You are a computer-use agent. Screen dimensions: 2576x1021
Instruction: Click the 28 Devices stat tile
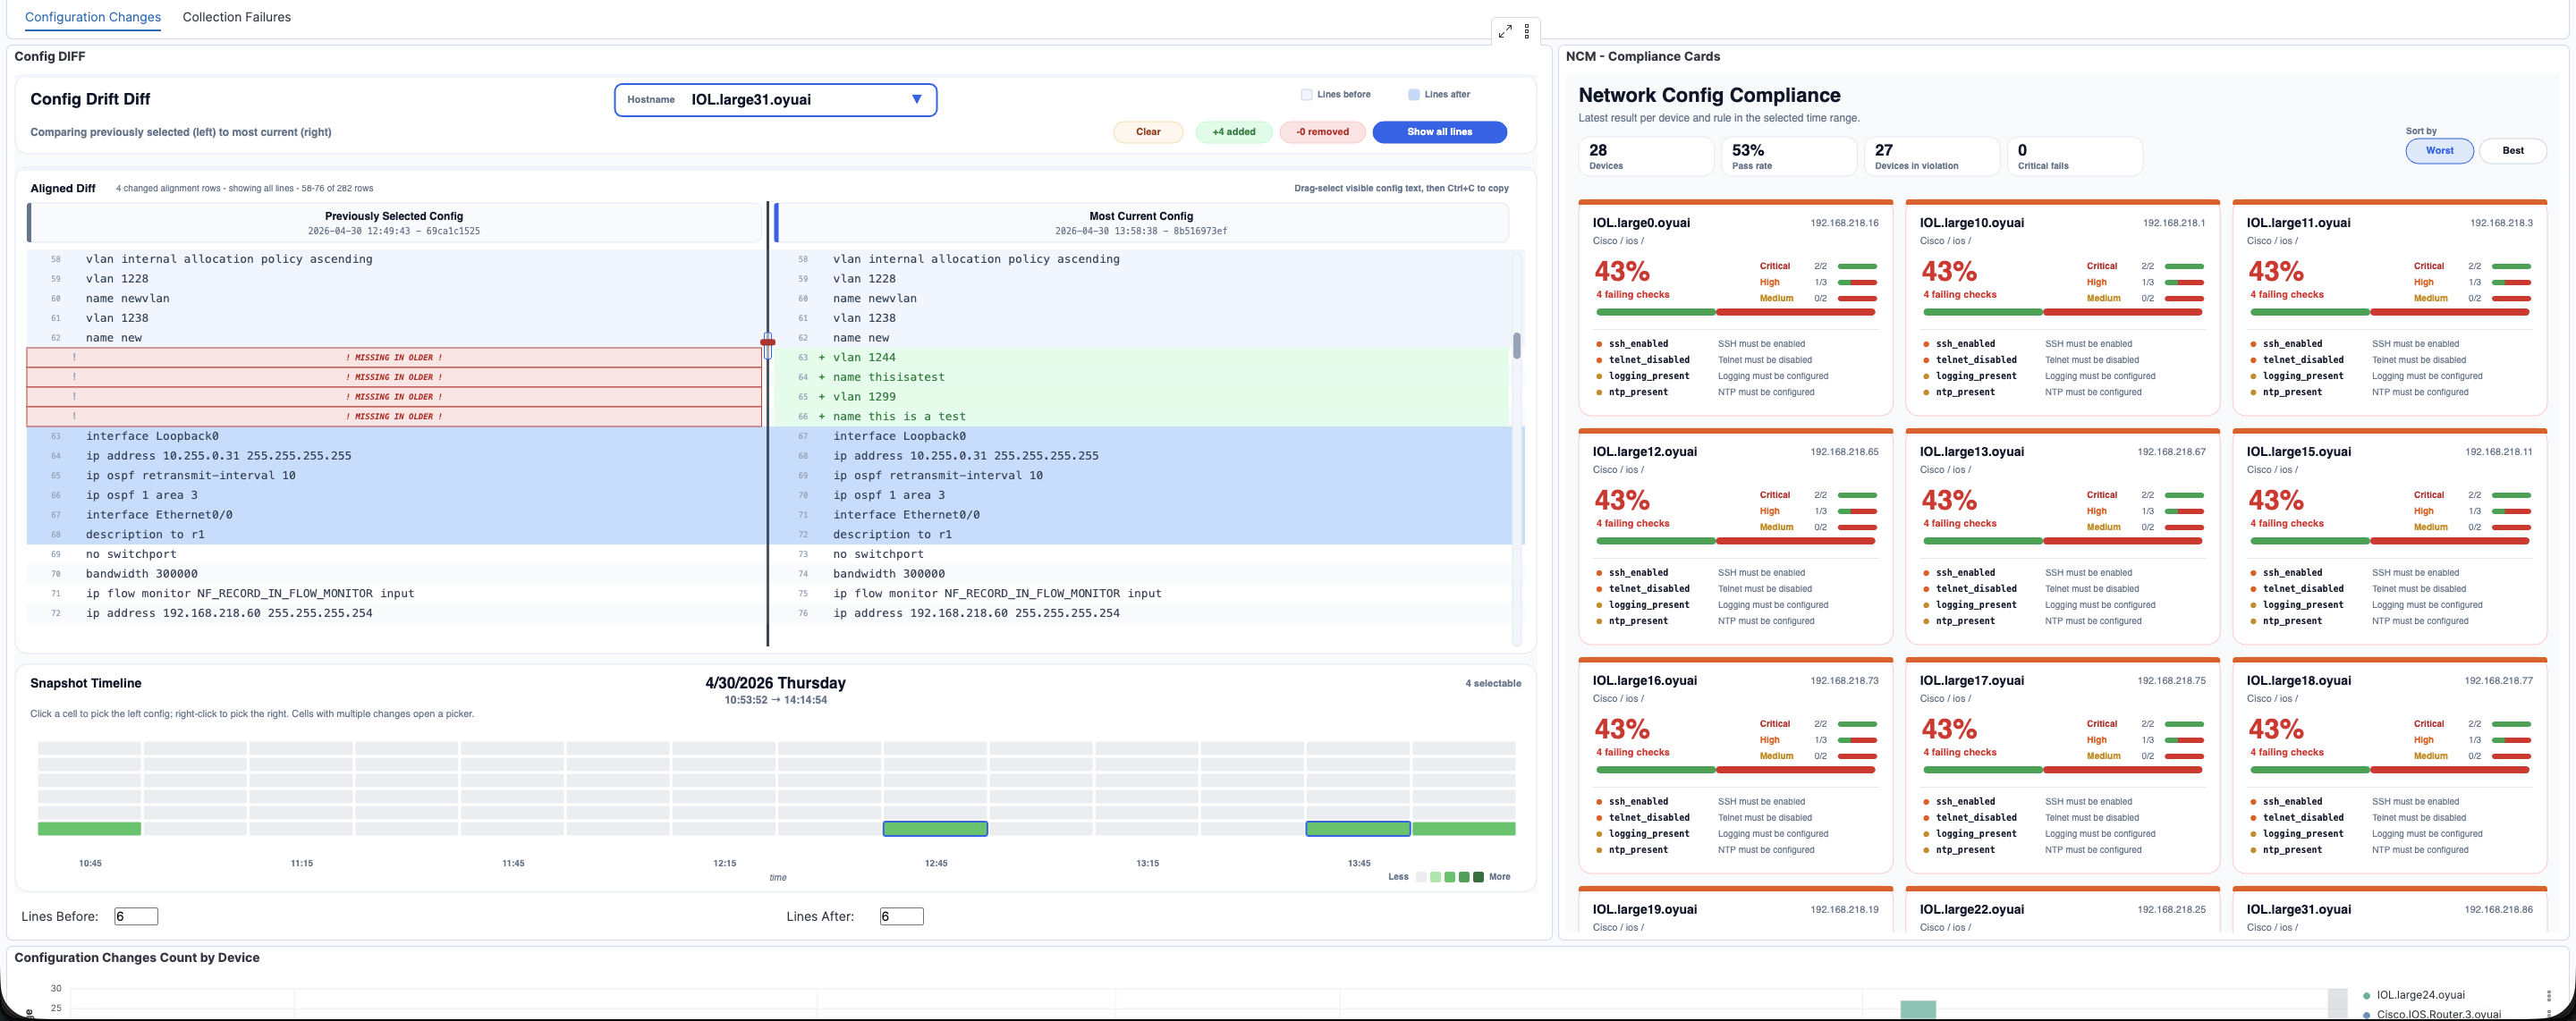click(x=1646, y=157)
